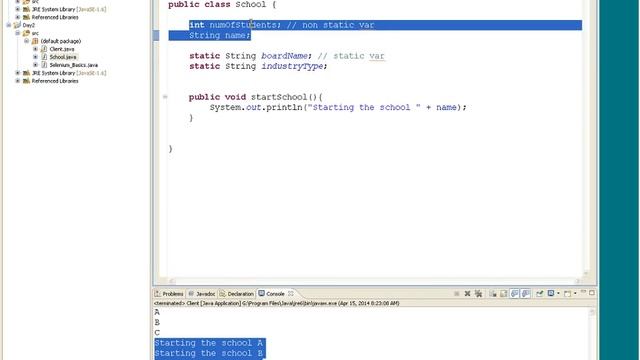Collapse the Day2 project node

(9, 25)
